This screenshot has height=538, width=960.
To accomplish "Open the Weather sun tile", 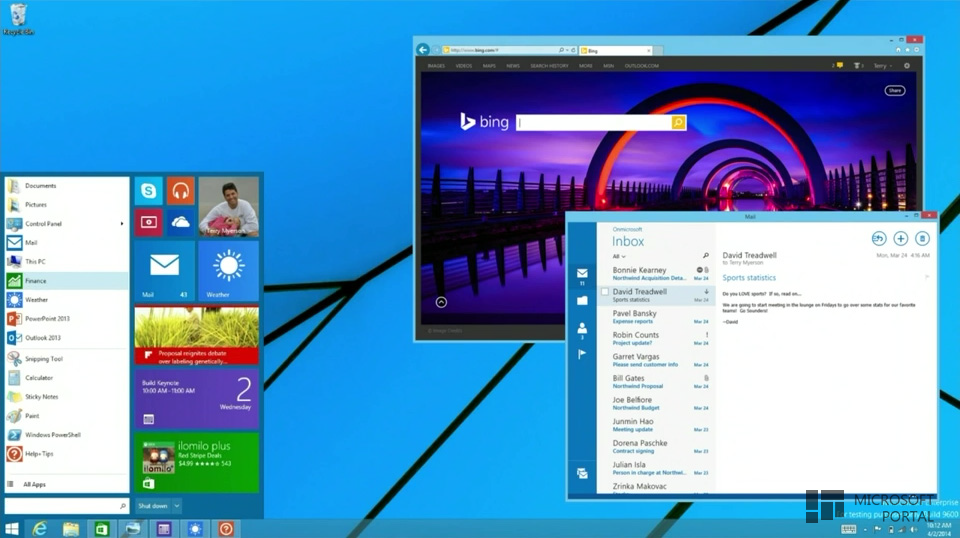I will pos(228,271).
